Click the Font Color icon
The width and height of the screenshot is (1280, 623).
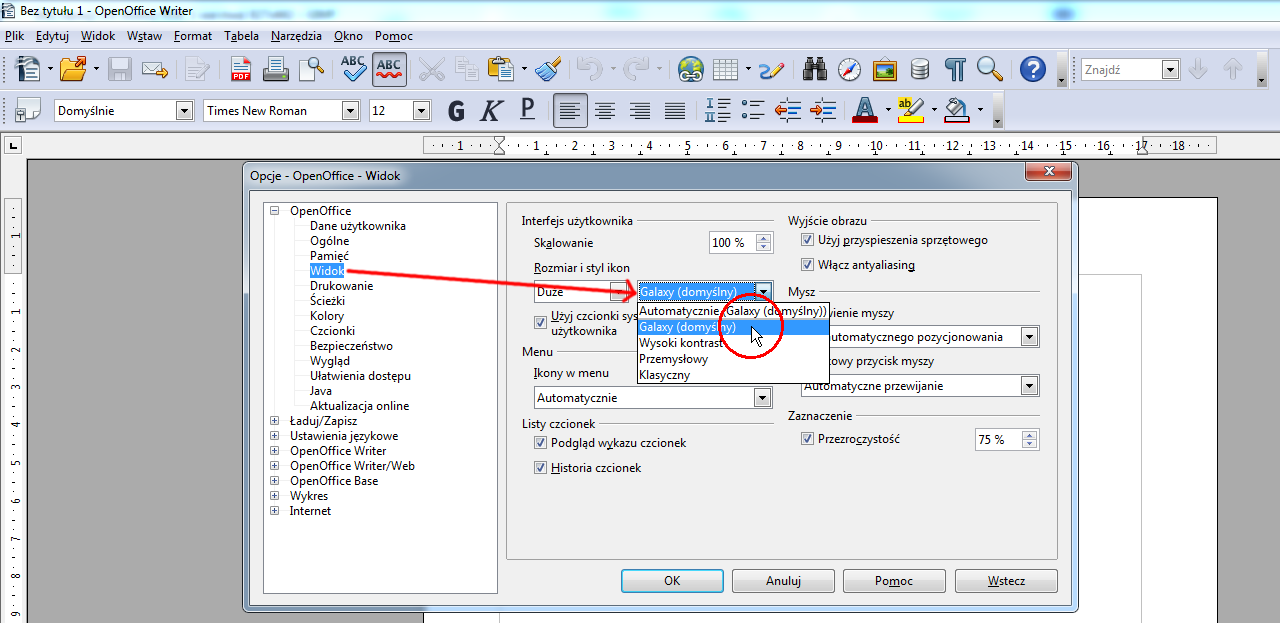866,110
